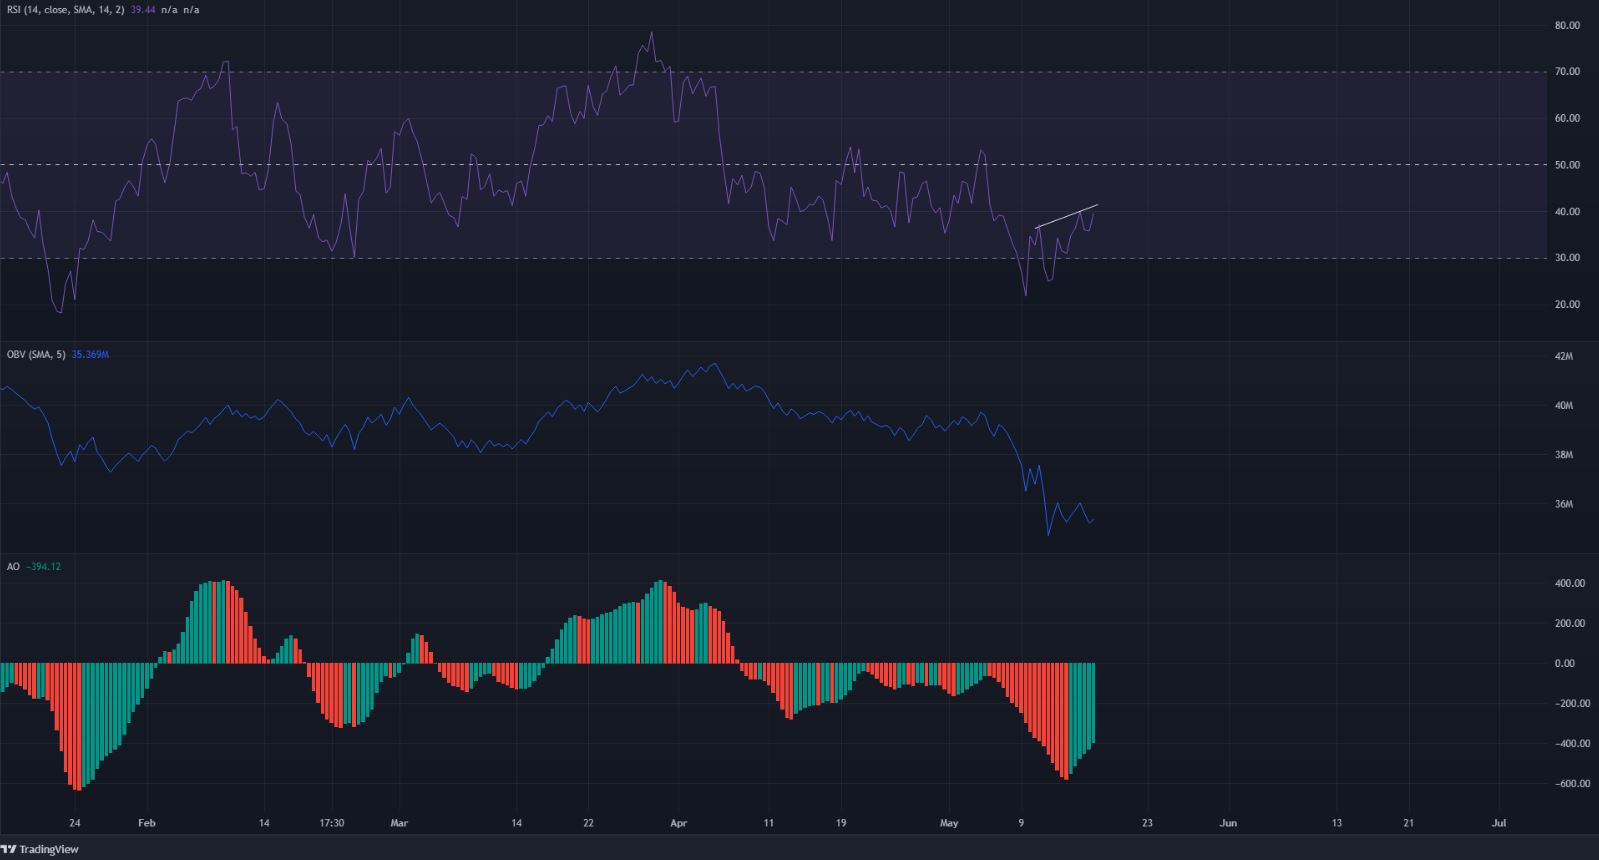Screen dimensions: 1599x860
Task: Click the 36M OBV scale label
Action: [1563, 504]
